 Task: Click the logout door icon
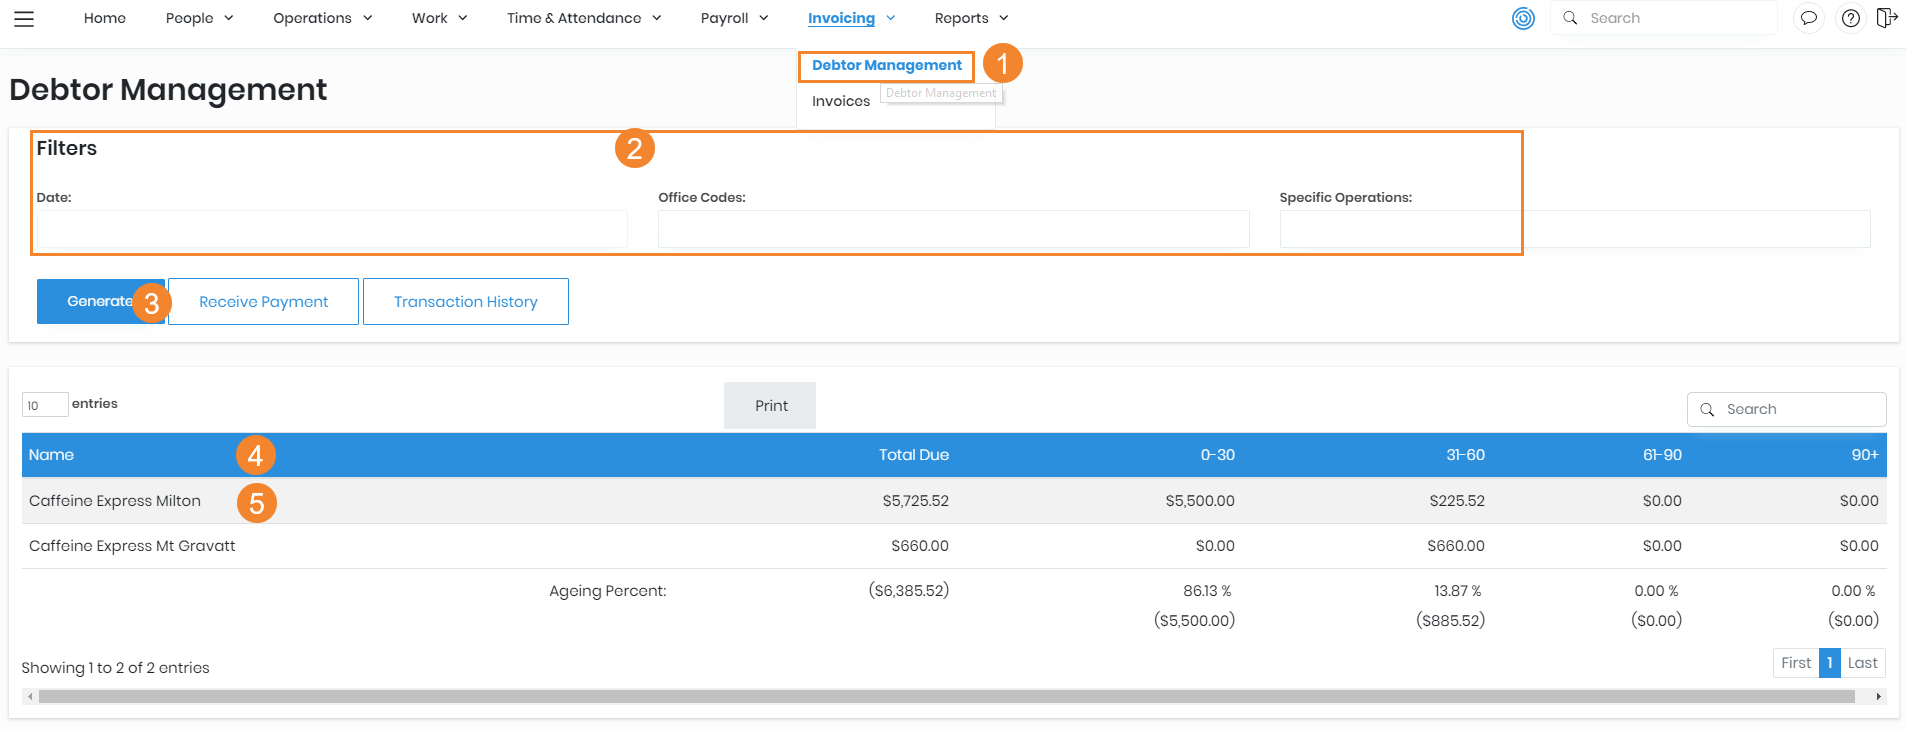[x=1886, y=18]
